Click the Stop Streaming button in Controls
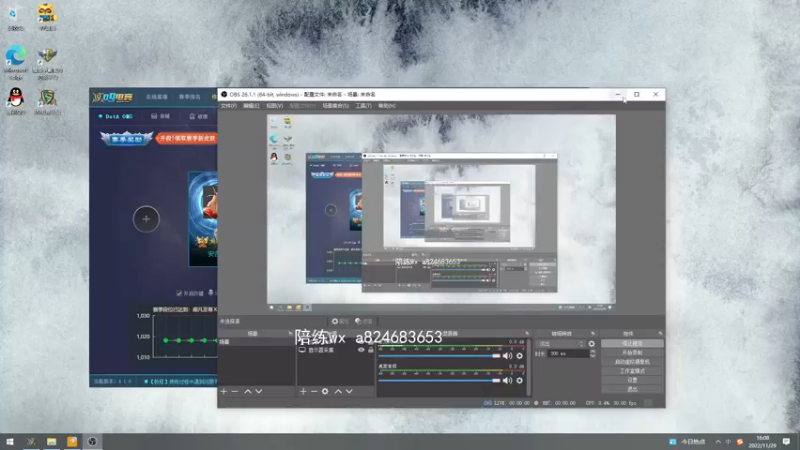800x450 pixels. click(x=632, y=343)
